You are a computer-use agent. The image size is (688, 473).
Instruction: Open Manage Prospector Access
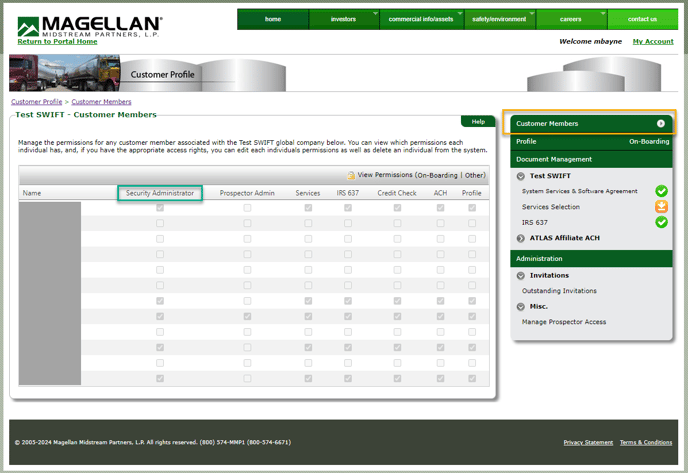tap(564, 322)
